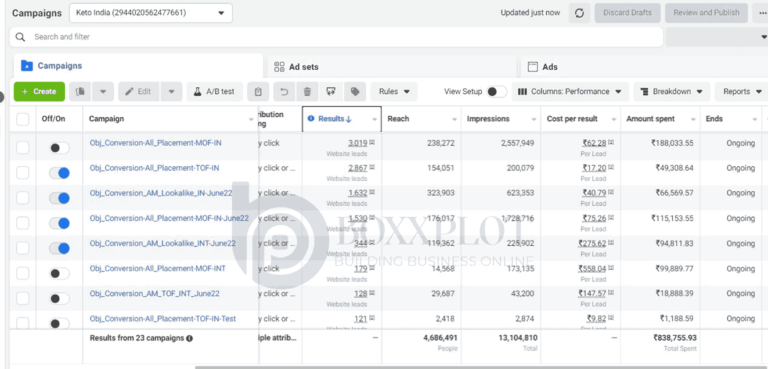768x369 pixels.
Task: Click the export share icon
Action: [x=331, y=92]
